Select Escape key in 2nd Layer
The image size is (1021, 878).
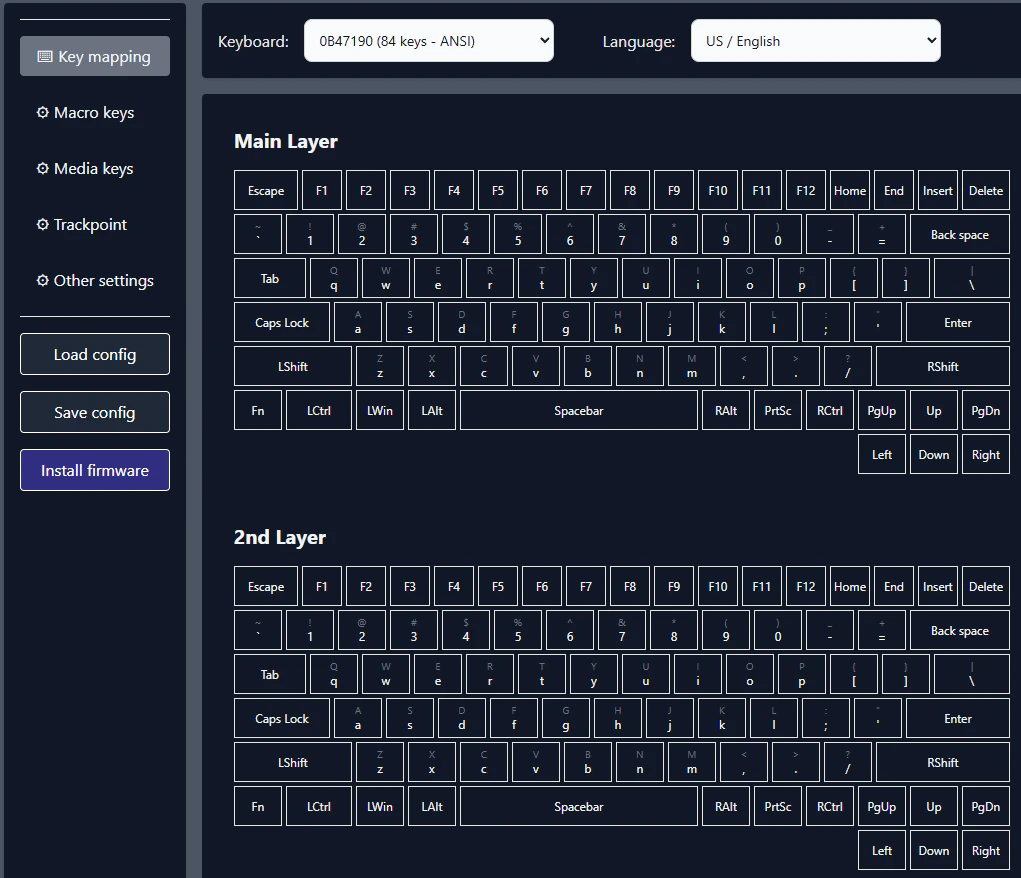(266, 586)
